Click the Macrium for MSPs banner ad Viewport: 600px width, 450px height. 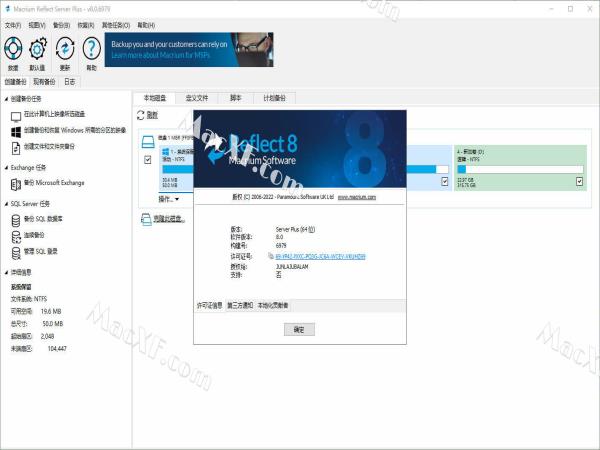[189, 50]
